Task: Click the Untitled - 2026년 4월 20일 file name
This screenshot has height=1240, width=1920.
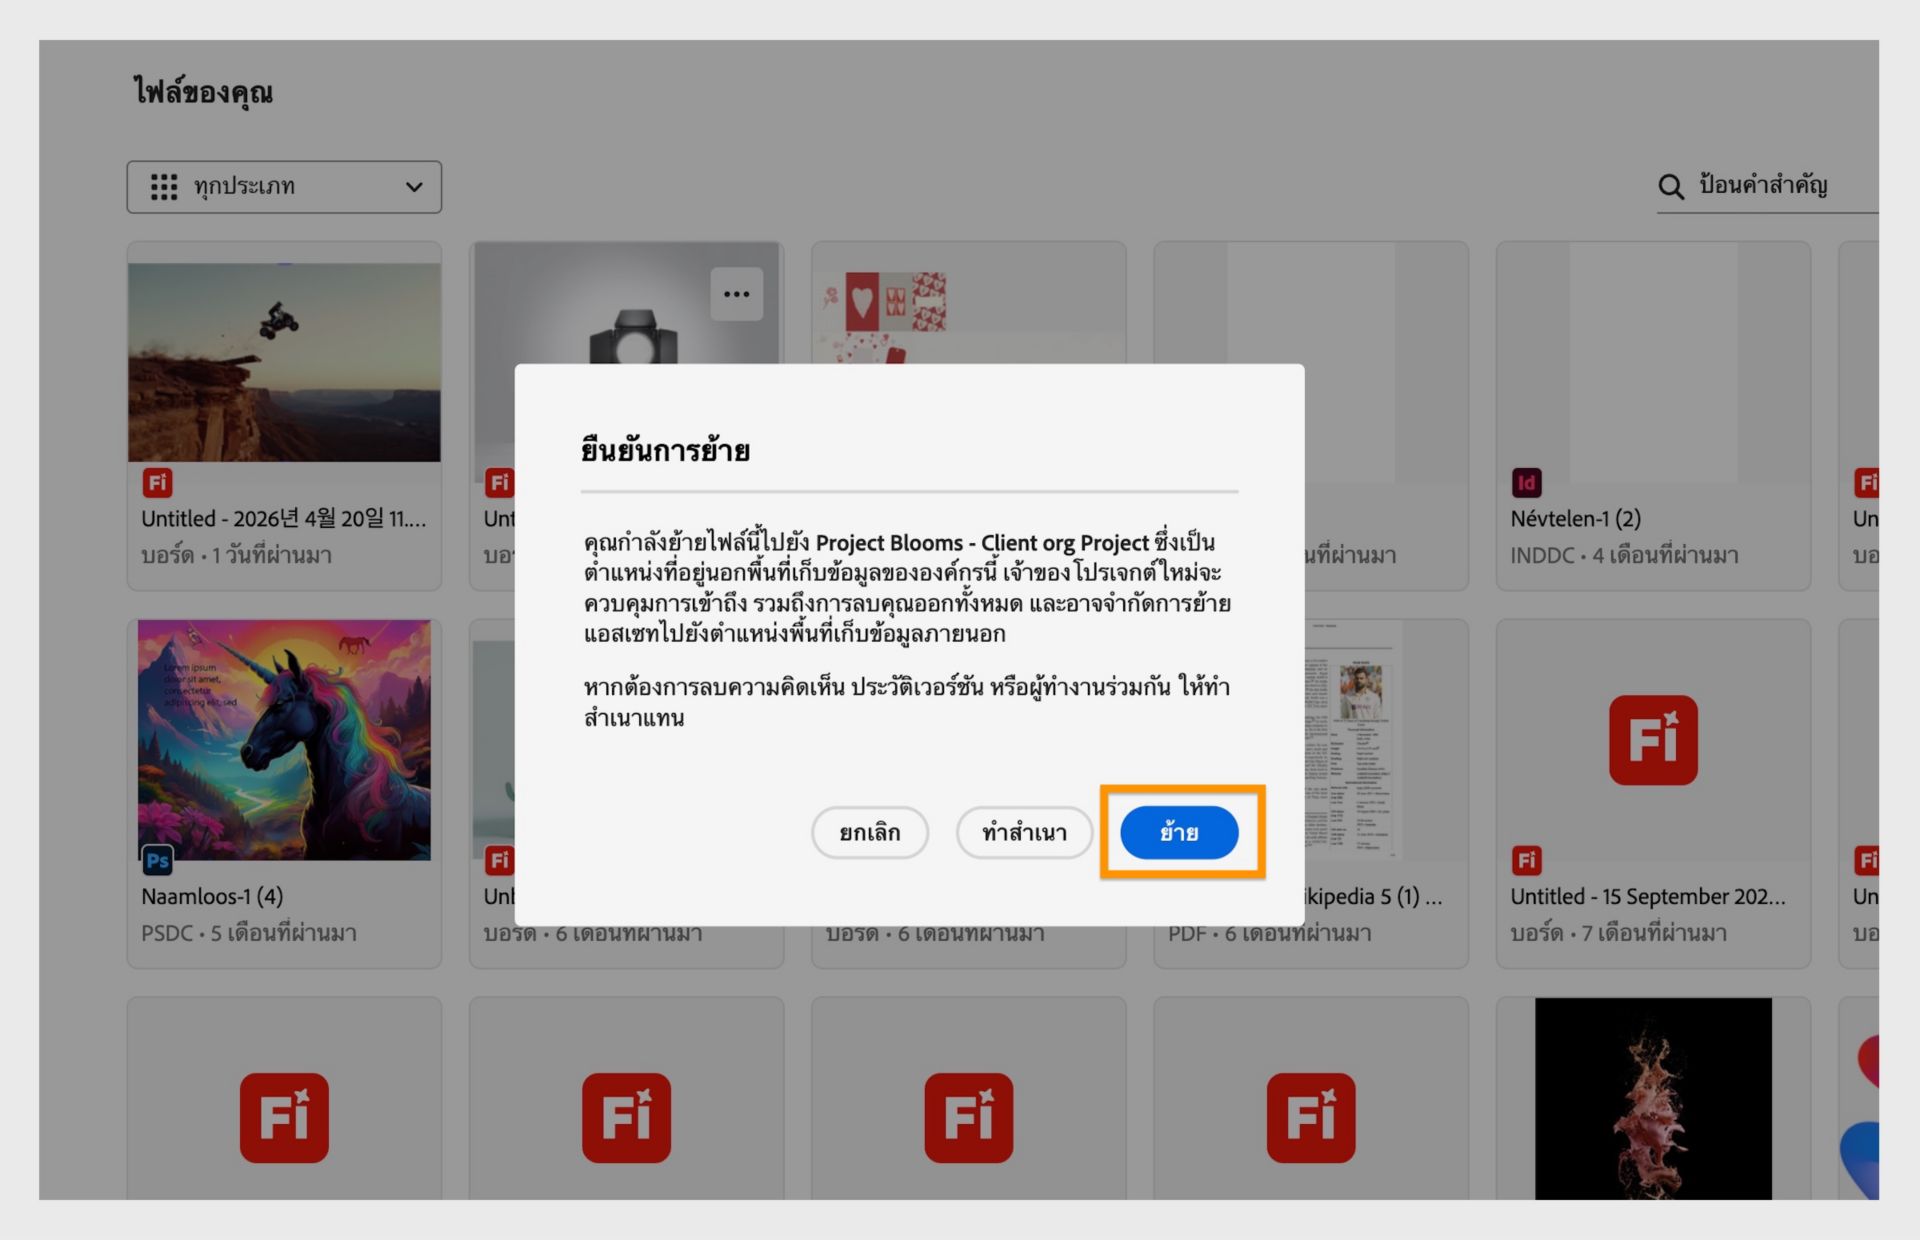Action: 283,518
